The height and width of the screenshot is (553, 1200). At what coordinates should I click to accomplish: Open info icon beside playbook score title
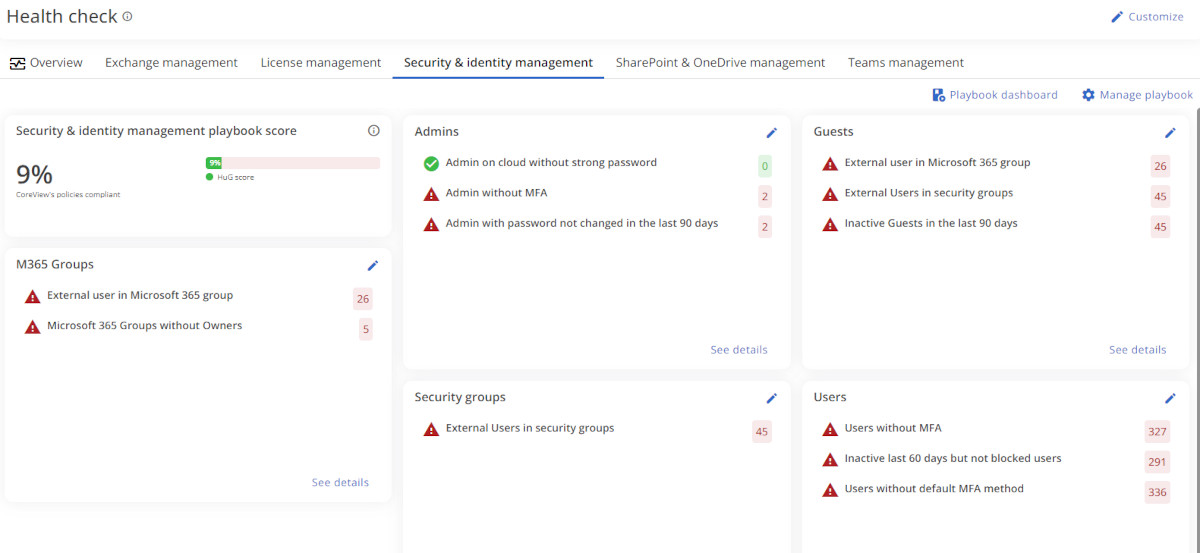point(374,131)
